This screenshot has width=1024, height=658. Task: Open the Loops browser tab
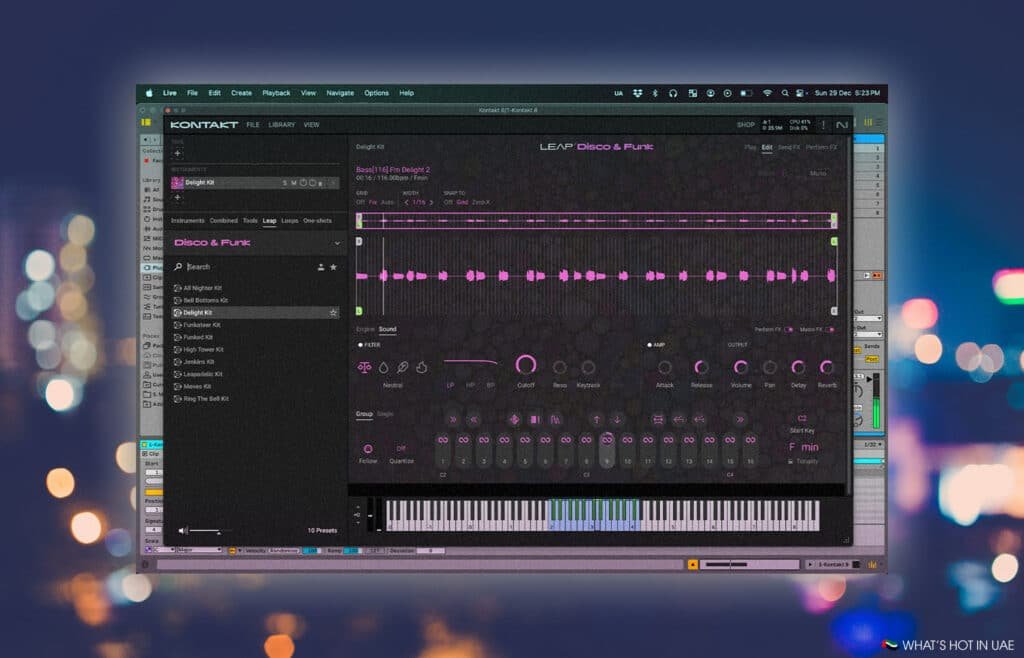pyautogui.click(x=290, y=221)
